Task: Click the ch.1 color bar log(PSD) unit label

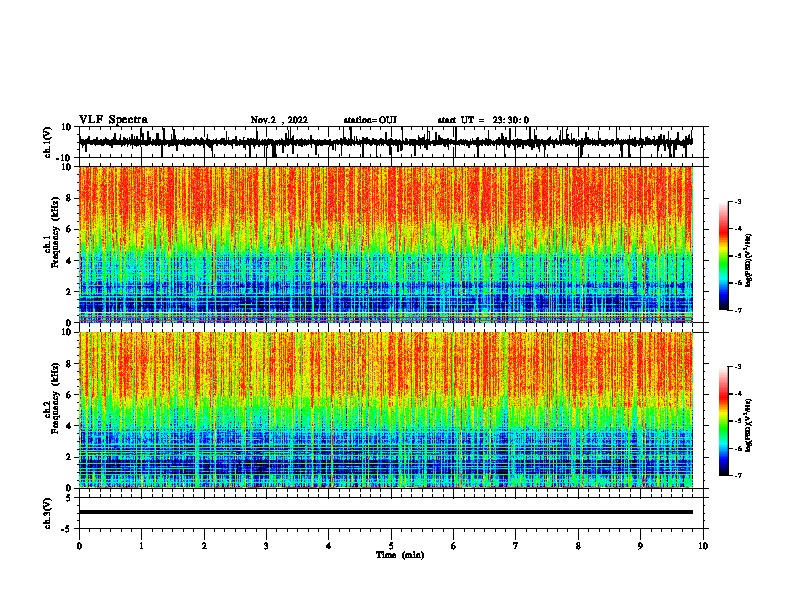Action: click(749, 261)
